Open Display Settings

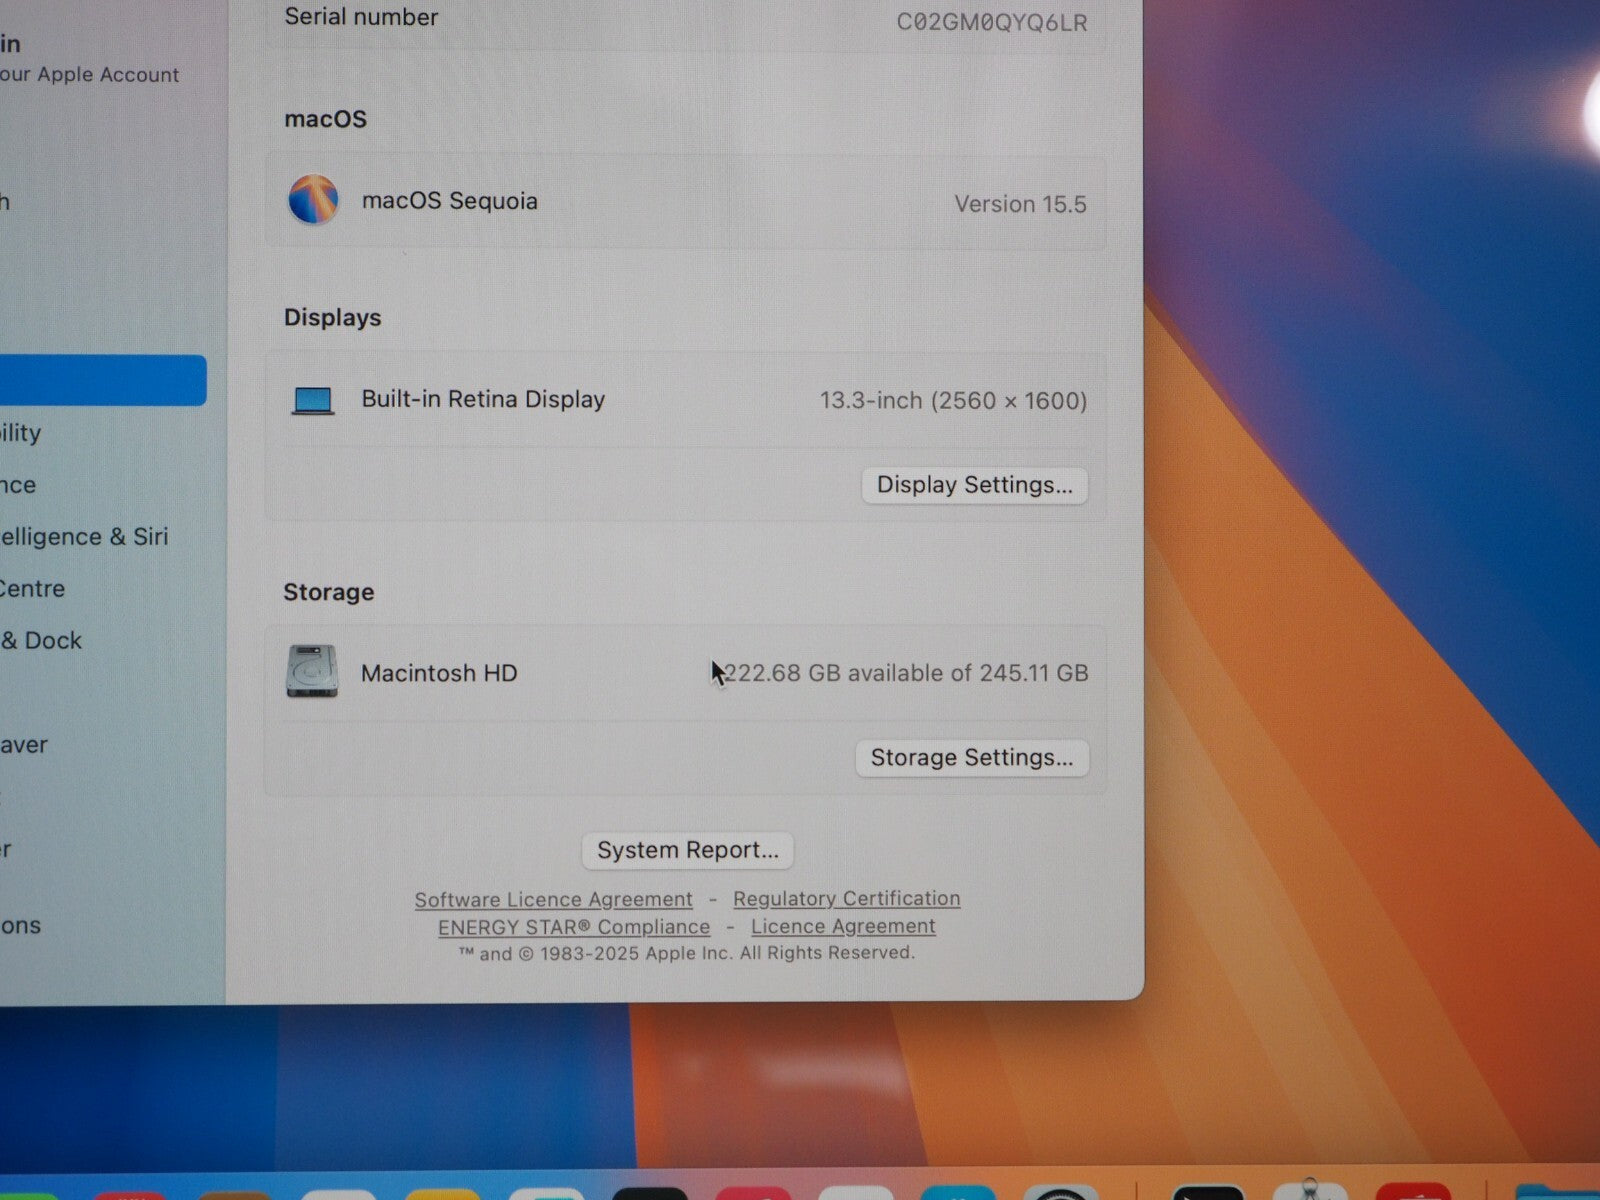pos(974,485)
